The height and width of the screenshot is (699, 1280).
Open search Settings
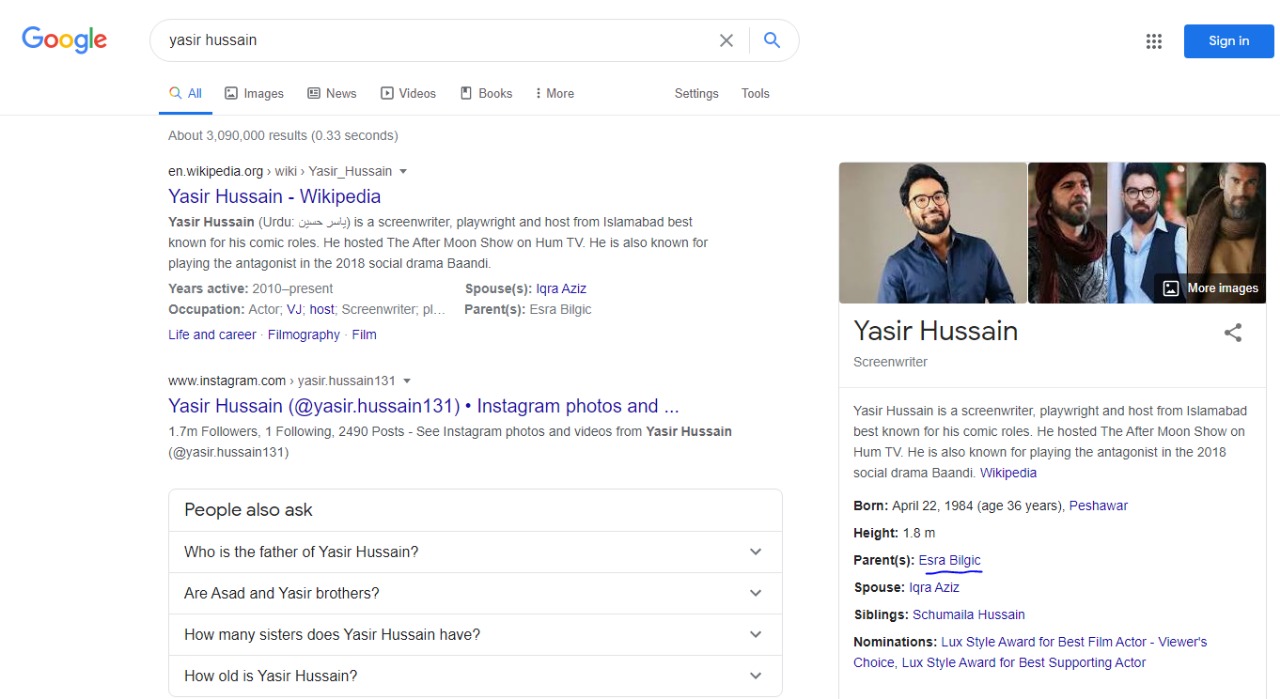696,93
